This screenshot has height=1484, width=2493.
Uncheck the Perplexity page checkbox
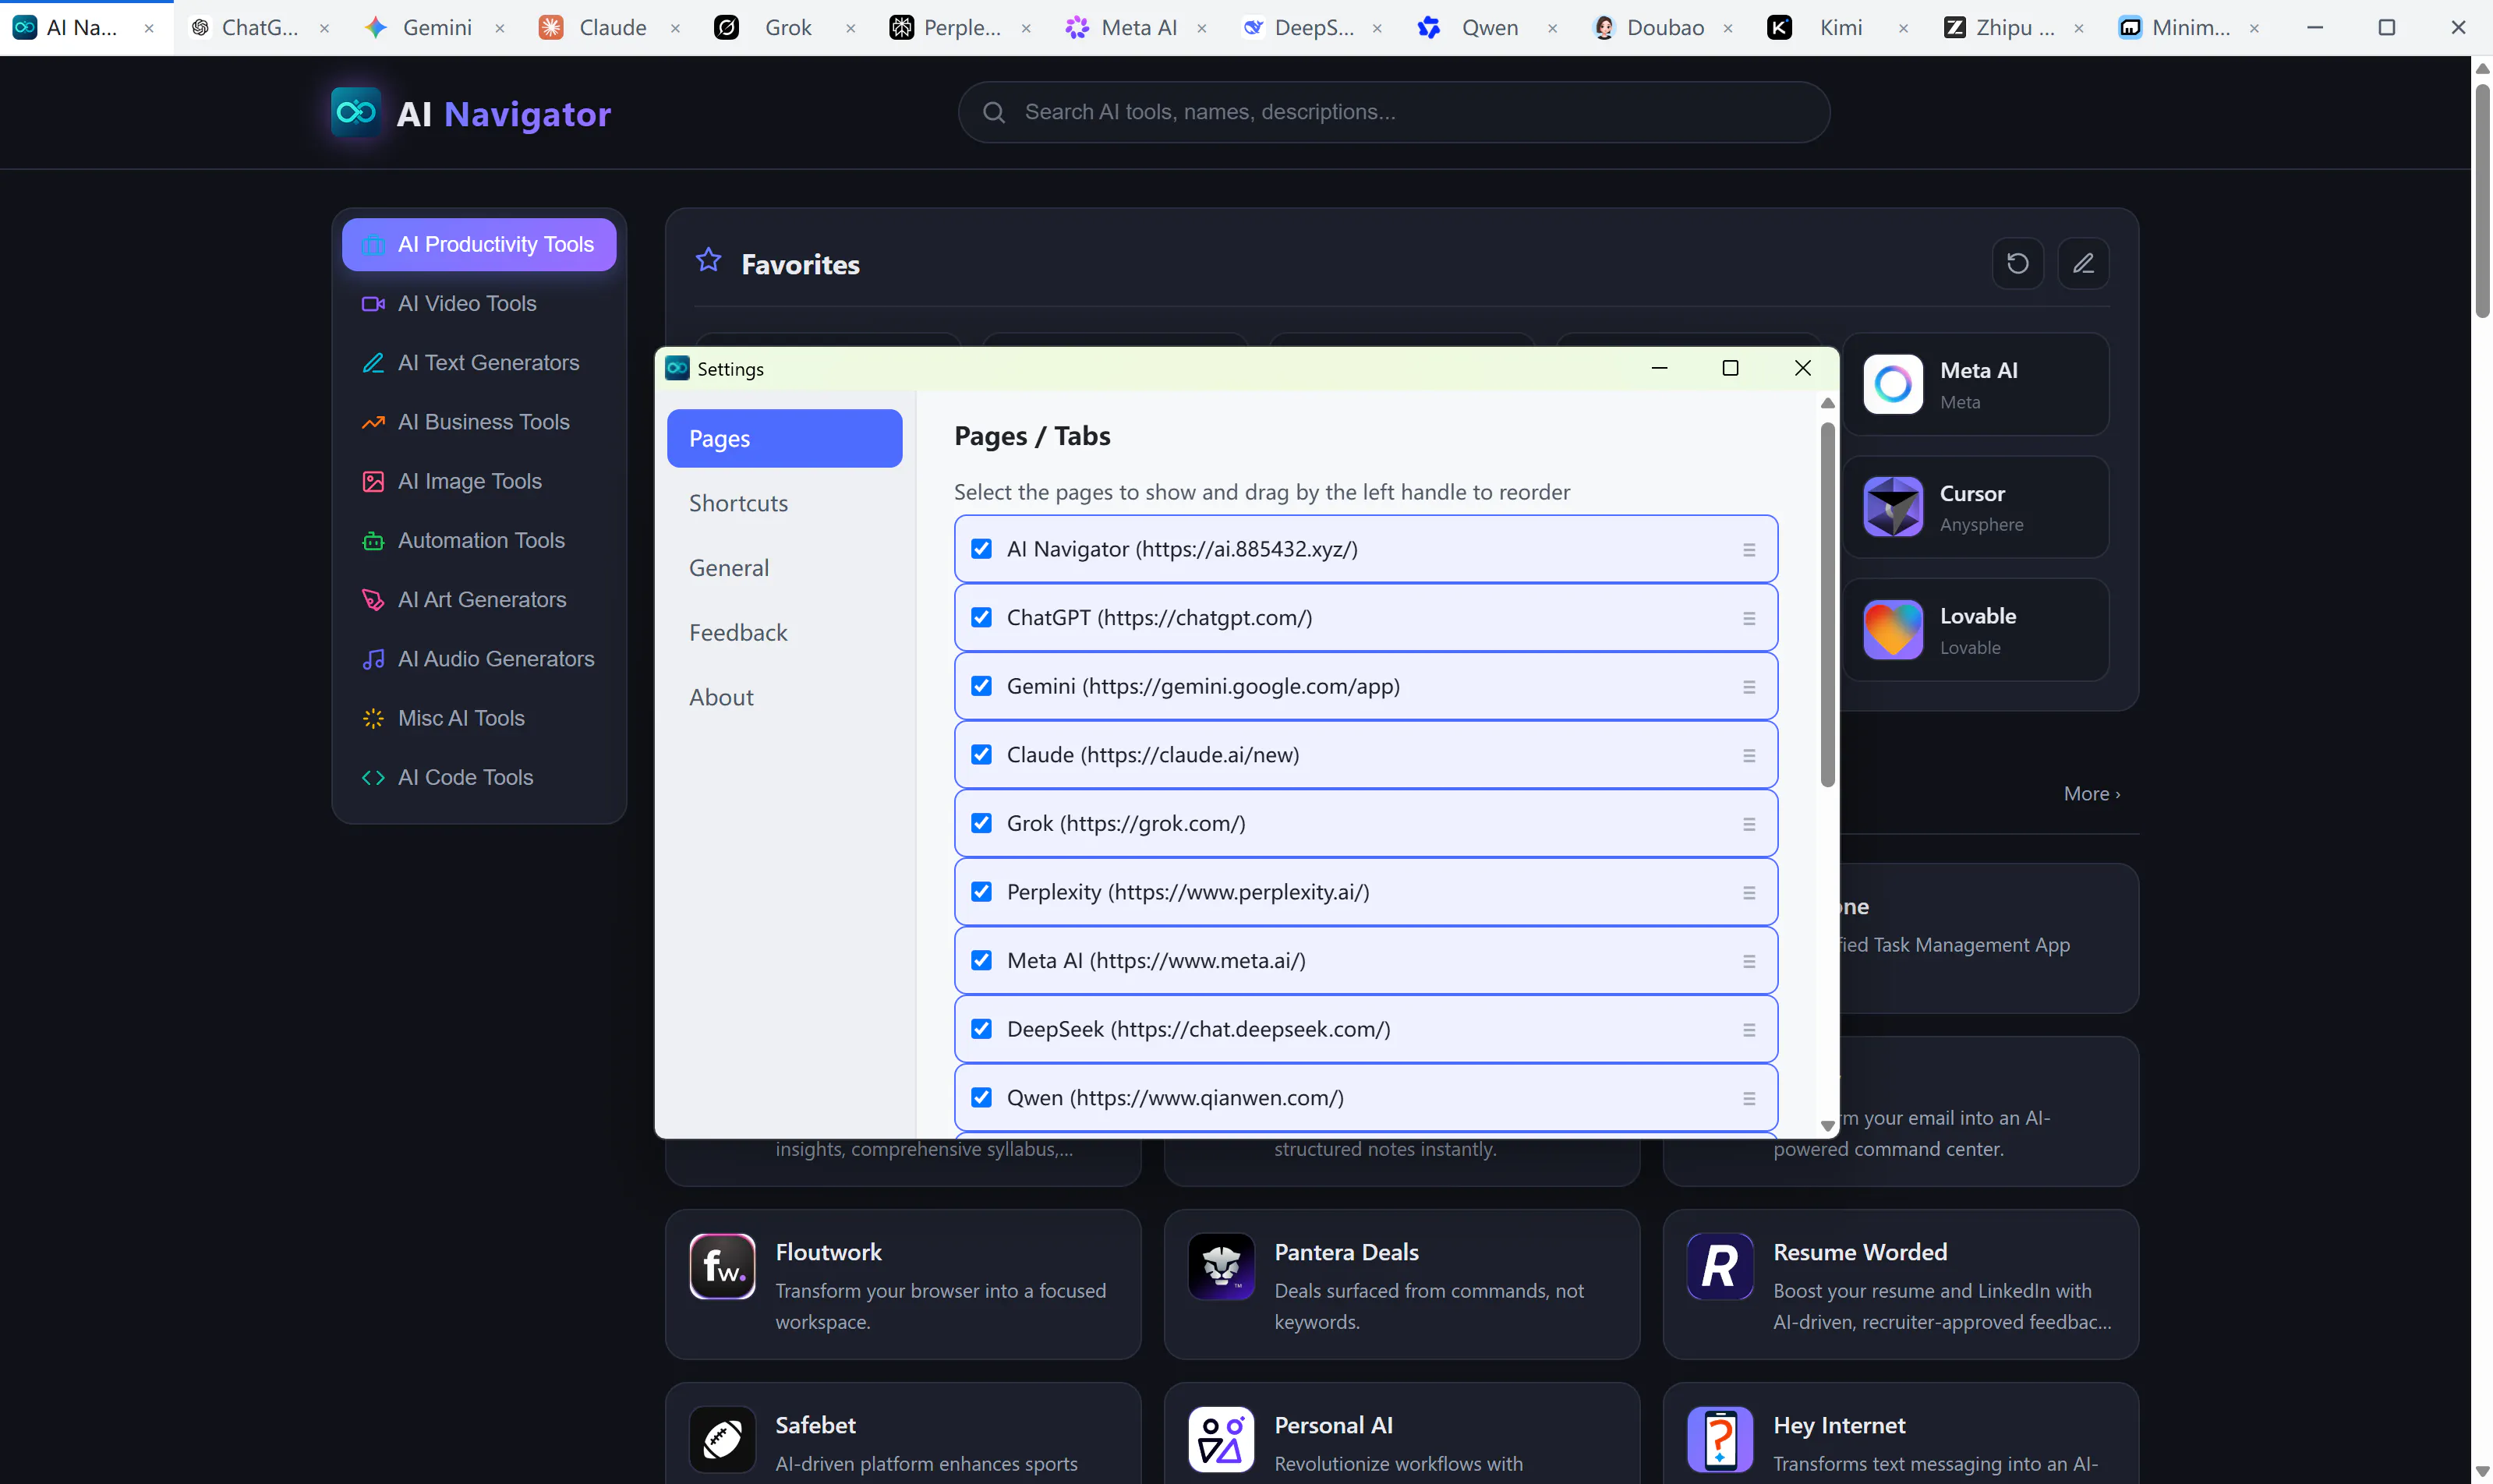[x=982, y=892]
